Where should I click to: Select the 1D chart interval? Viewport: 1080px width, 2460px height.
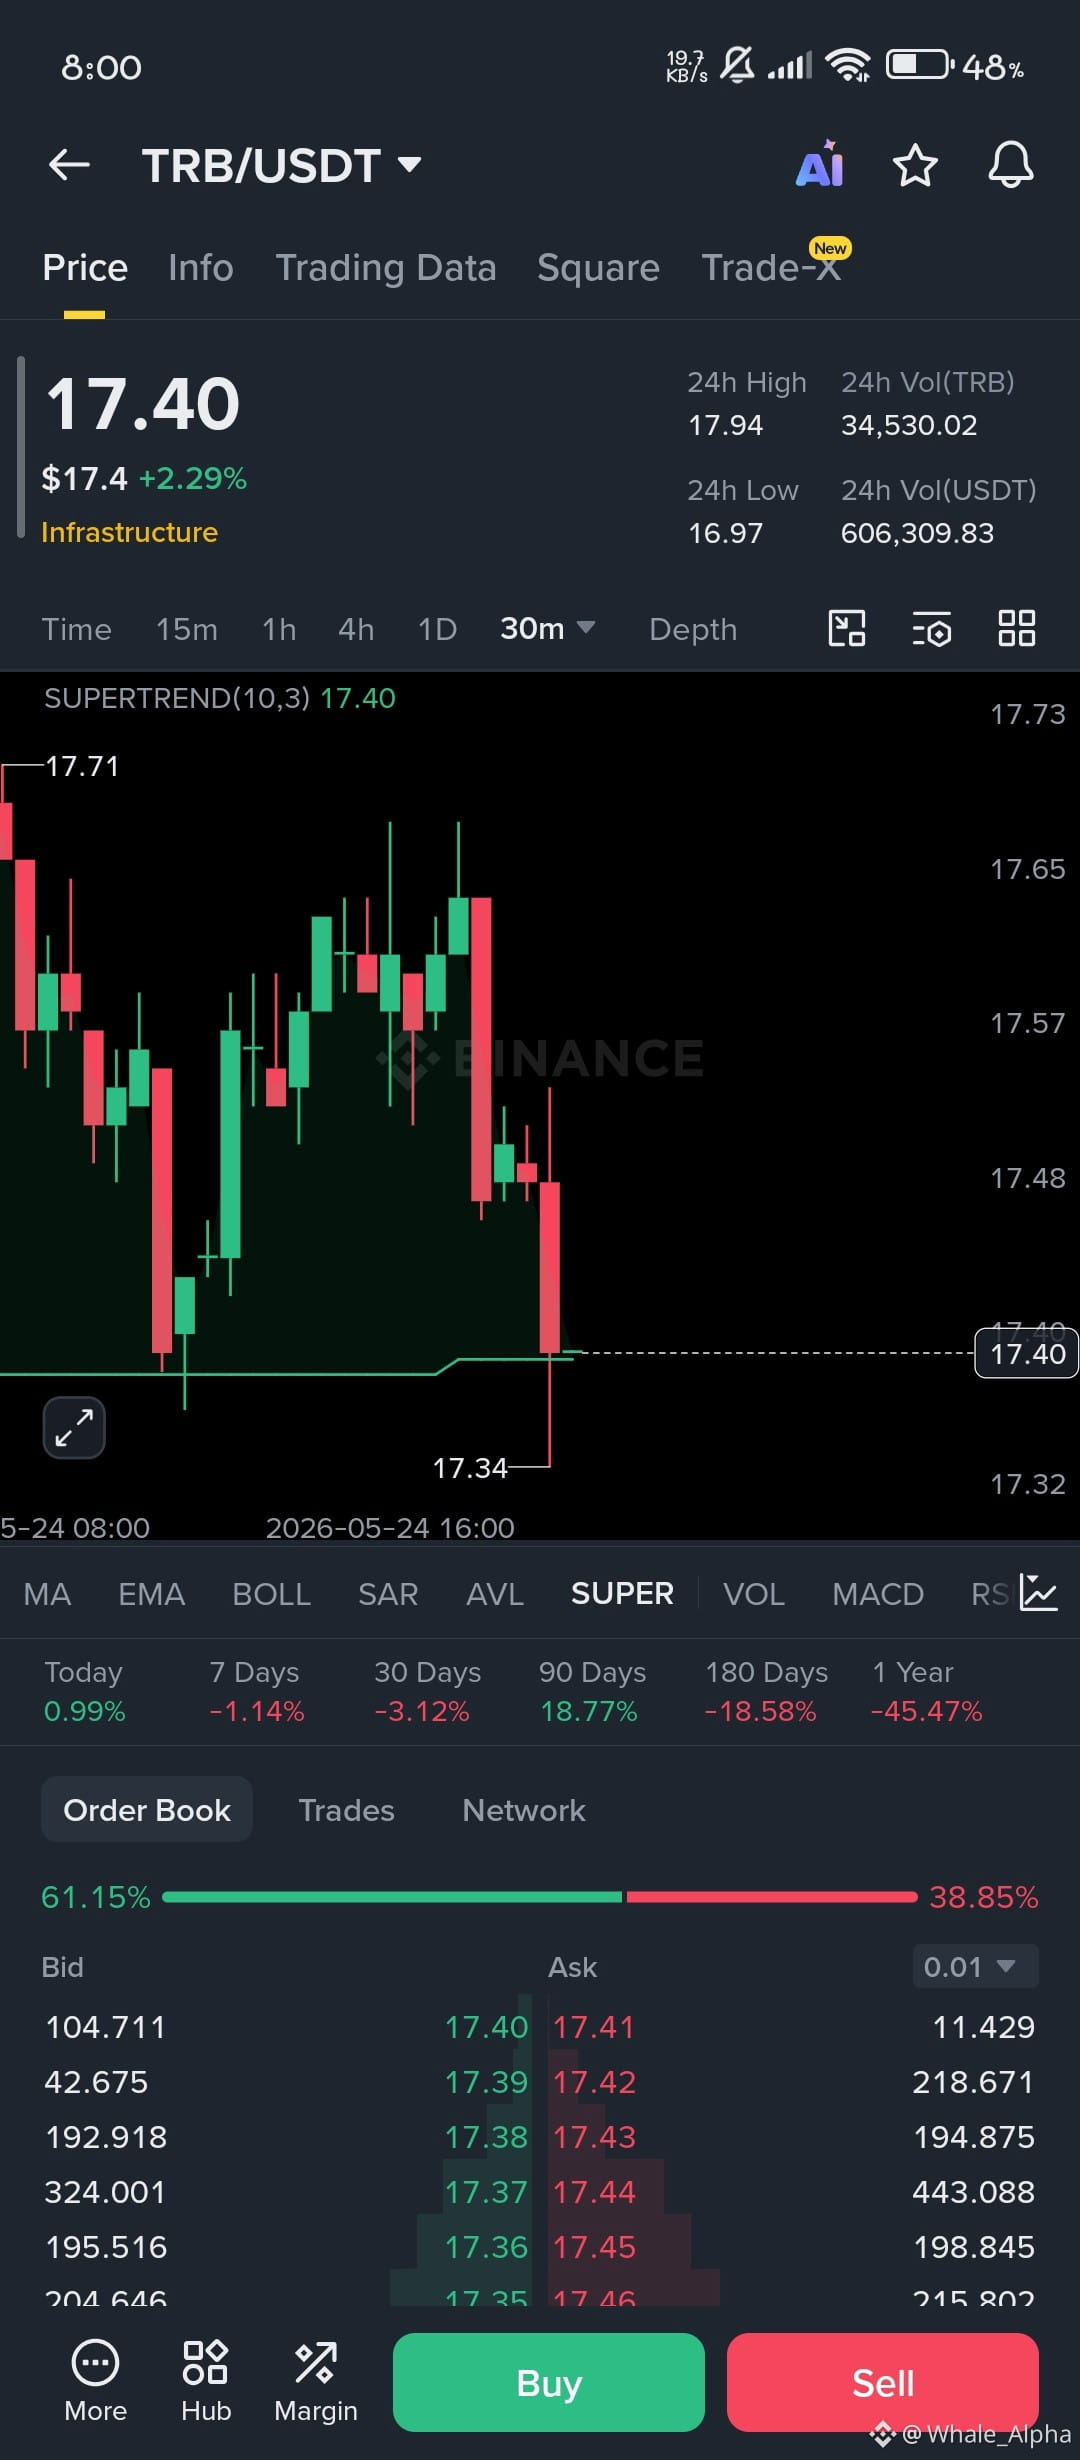point(437,629)
